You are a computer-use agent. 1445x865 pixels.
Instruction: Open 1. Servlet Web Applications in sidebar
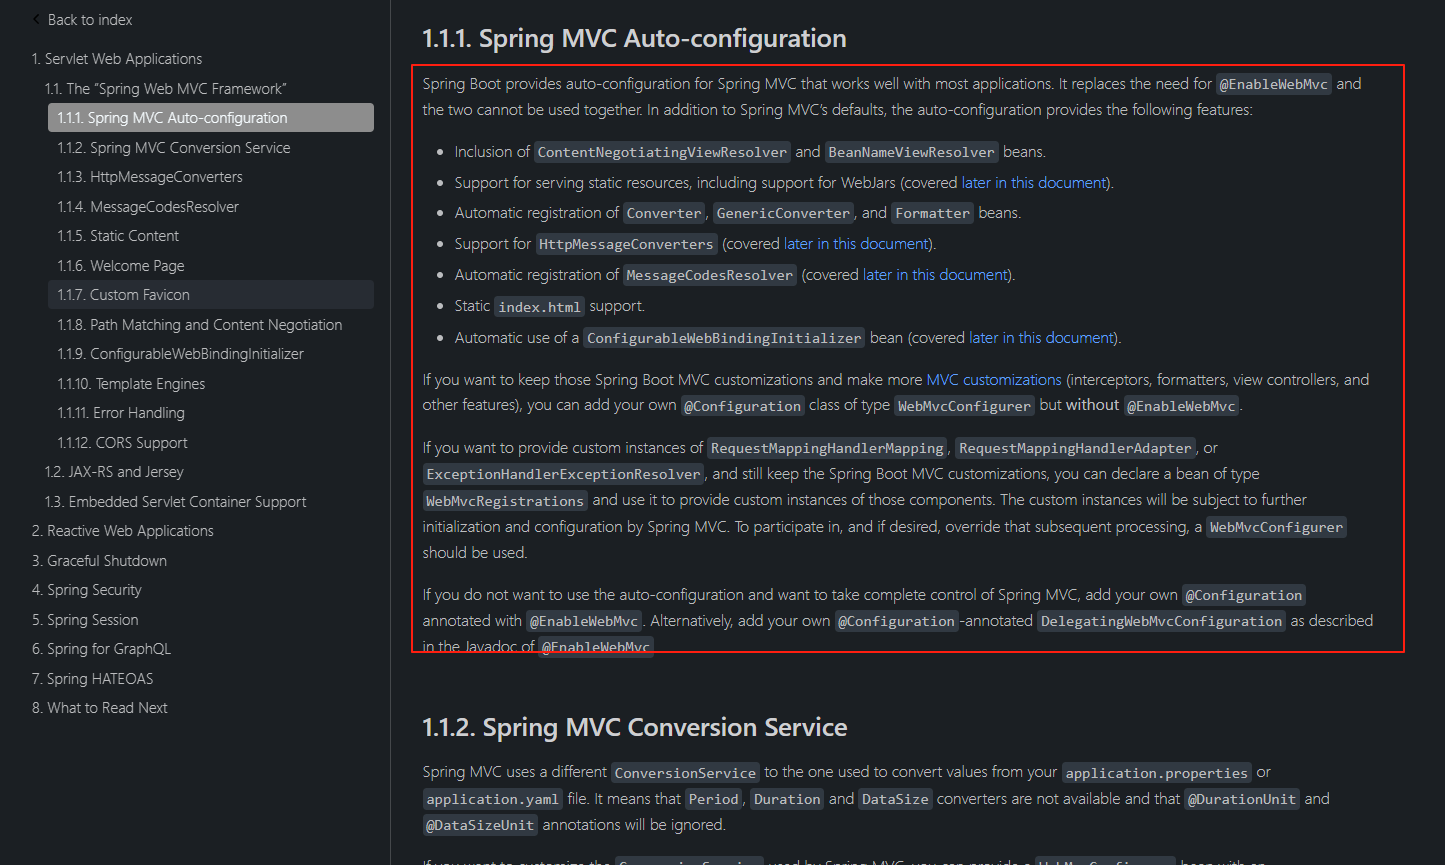click(x=117, y=59)
